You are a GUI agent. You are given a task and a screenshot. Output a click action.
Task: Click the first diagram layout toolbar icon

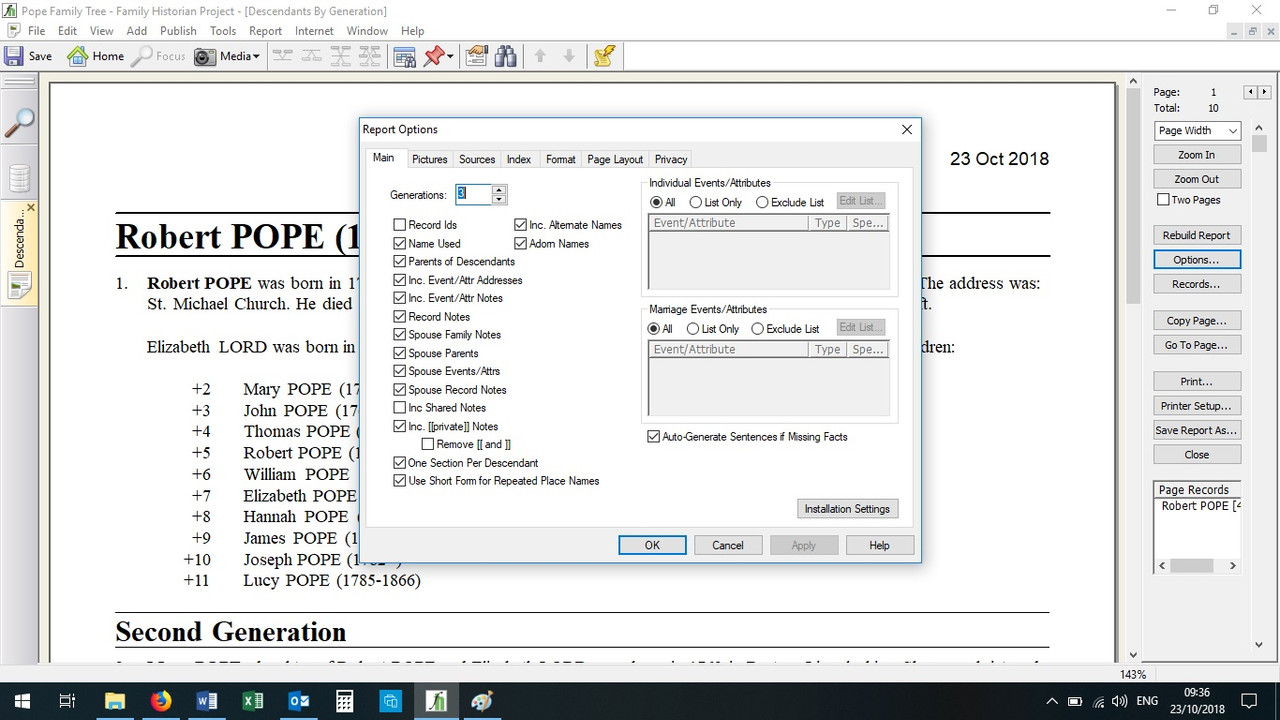click(283, 56)
